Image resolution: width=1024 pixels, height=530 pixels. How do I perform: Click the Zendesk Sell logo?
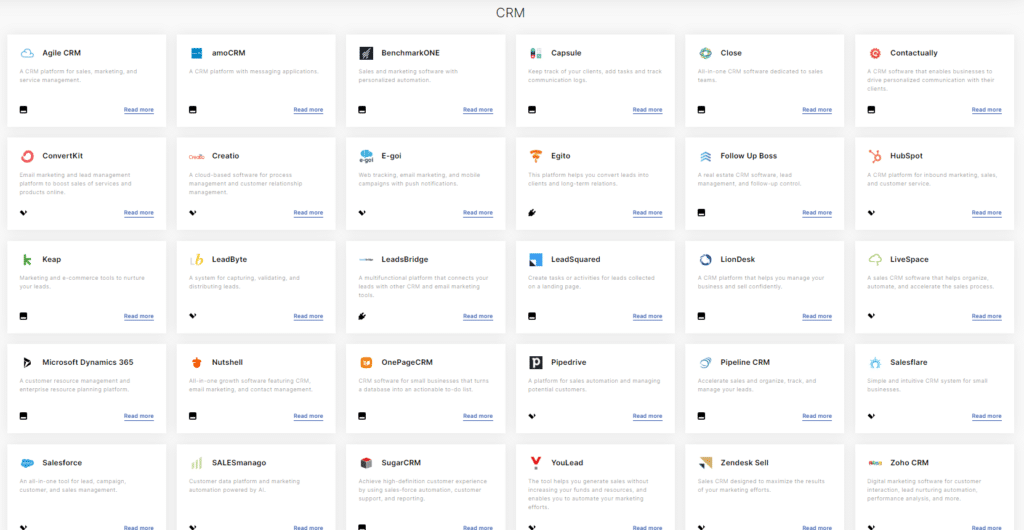[705, 463]
